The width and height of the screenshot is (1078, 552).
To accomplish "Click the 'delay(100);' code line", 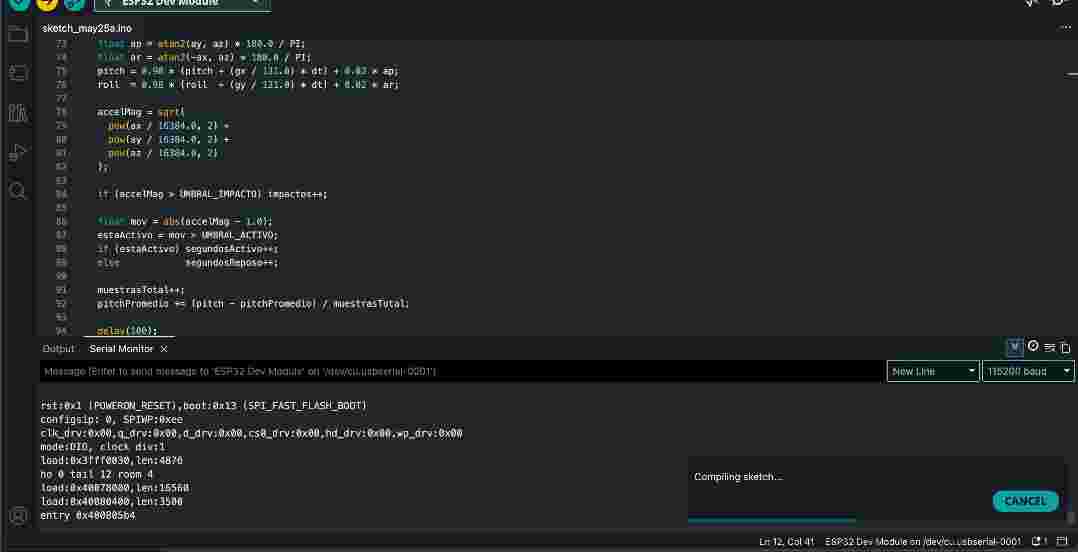I will 127,331.
